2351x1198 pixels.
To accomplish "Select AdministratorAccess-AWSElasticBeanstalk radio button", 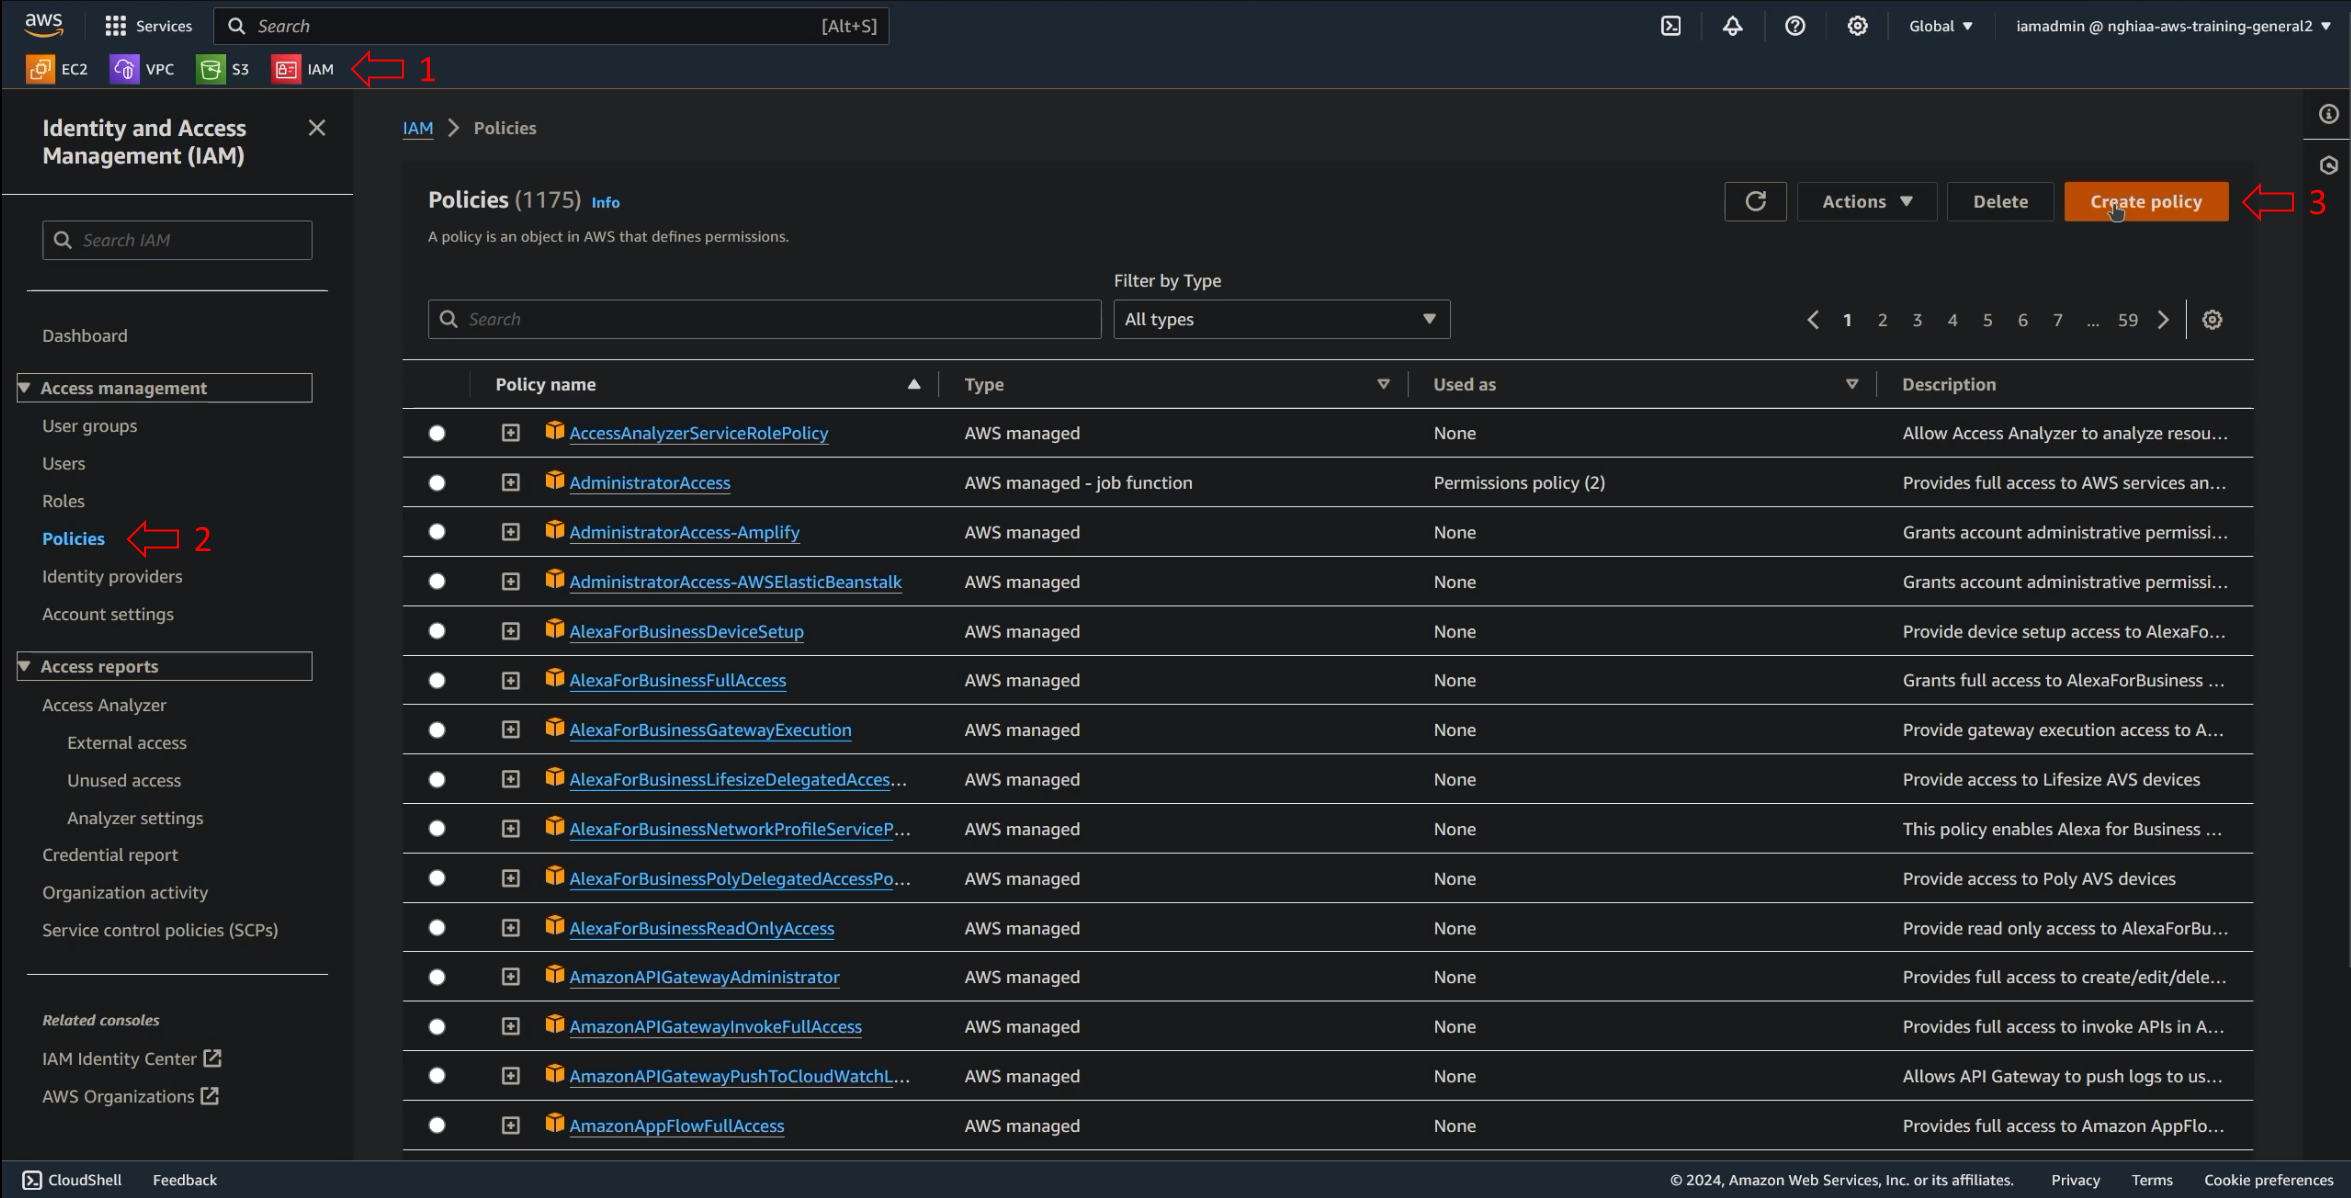I will point(437,582).
